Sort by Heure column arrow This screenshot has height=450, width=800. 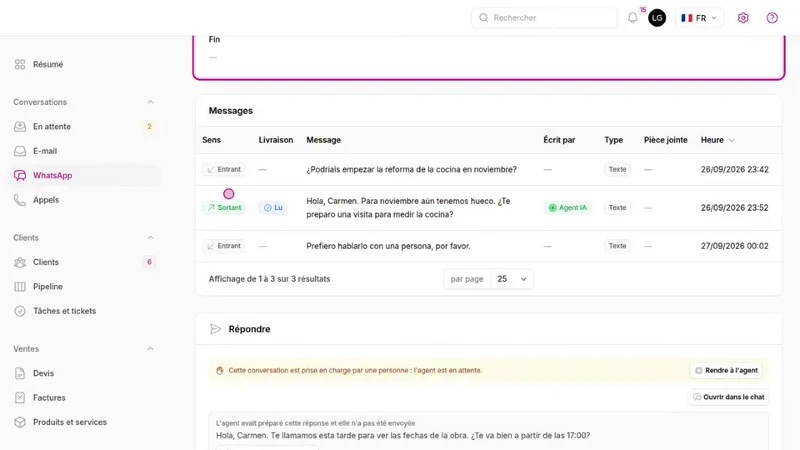coord(732,140)
